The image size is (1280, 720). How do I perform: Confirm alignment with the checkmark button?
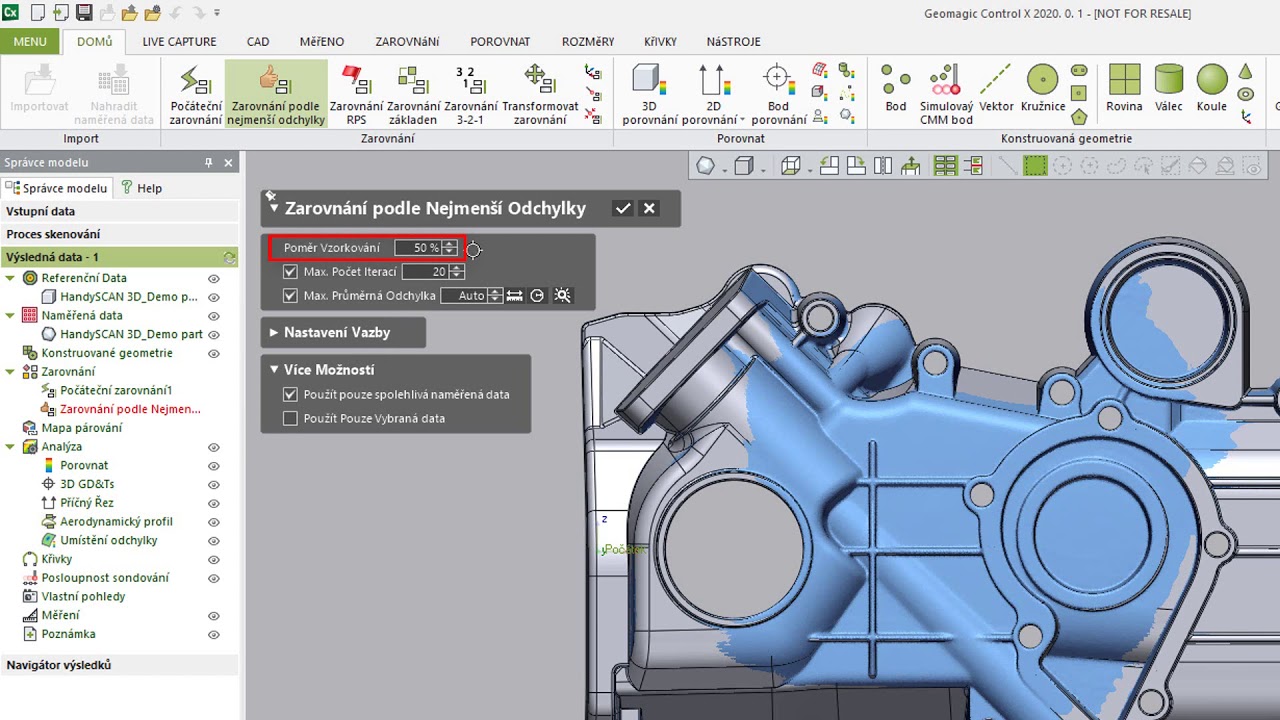click(623, 208)
